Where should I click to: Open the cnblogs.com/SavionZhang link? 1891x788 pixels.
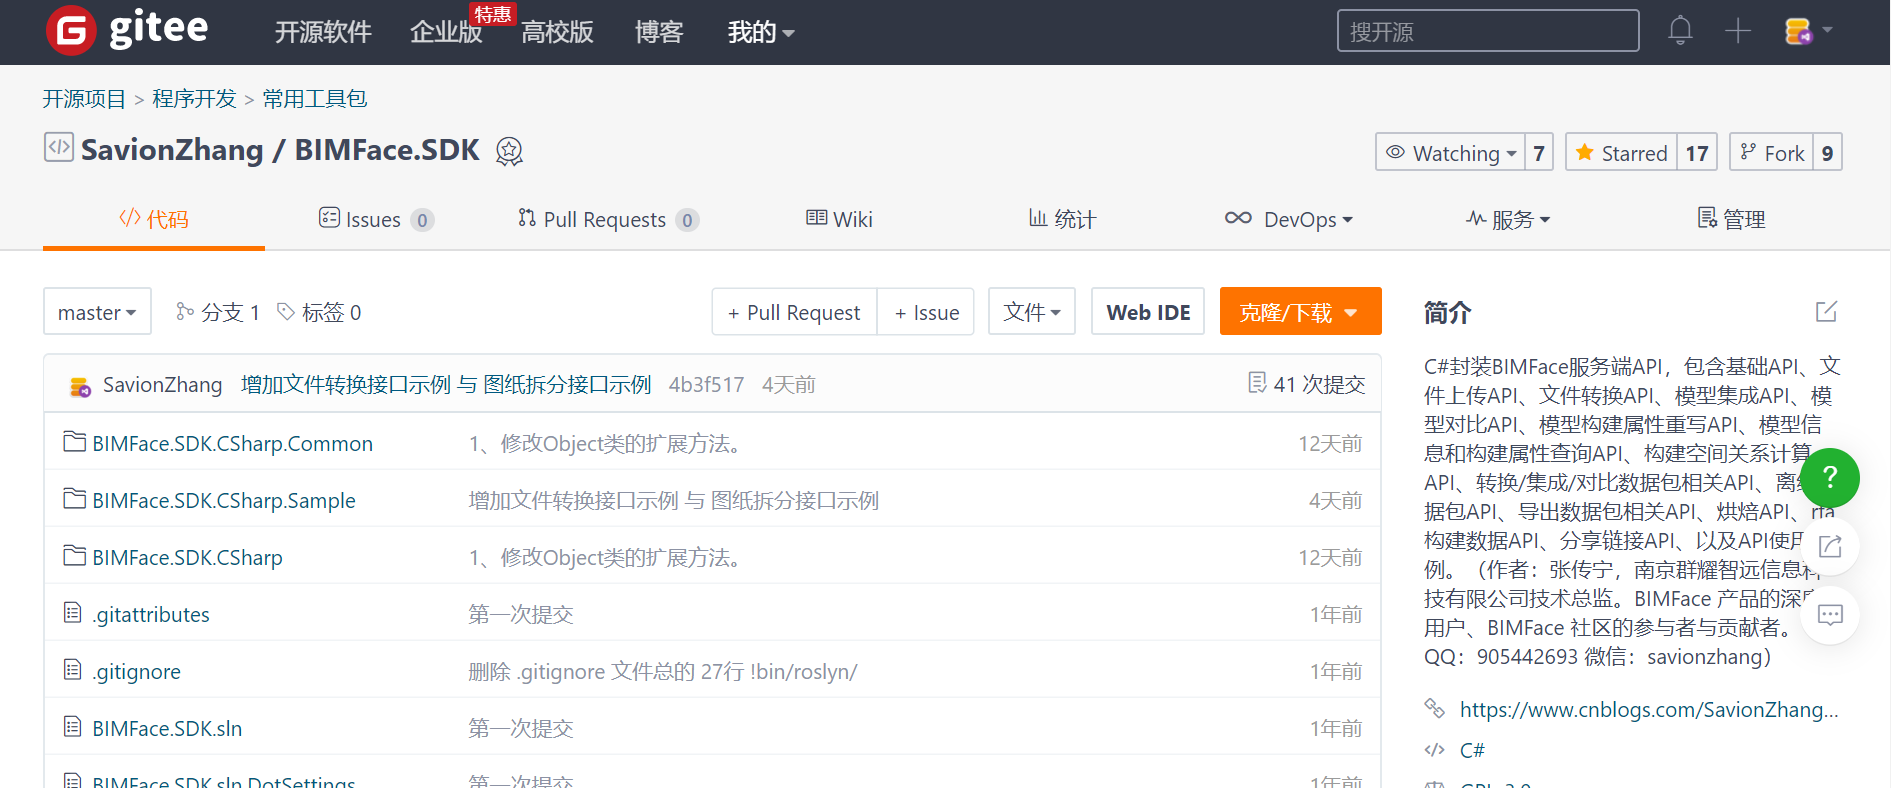point(1649,709)
